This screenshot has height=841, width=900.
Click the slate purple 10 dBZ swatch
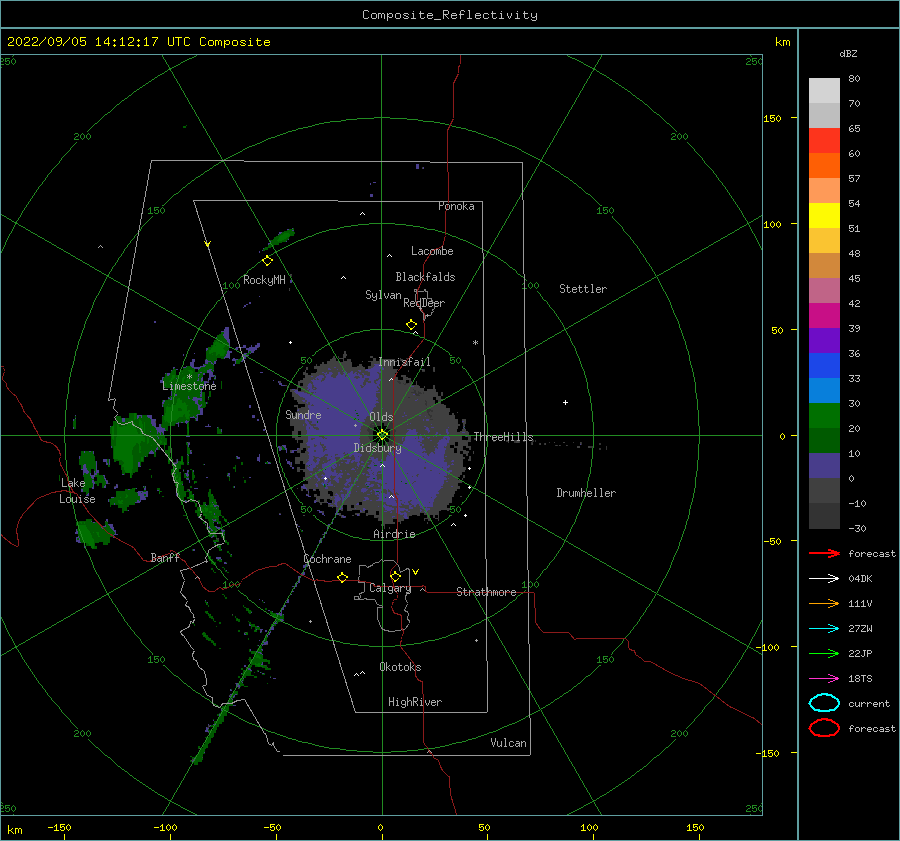click(x=824, y=465)
